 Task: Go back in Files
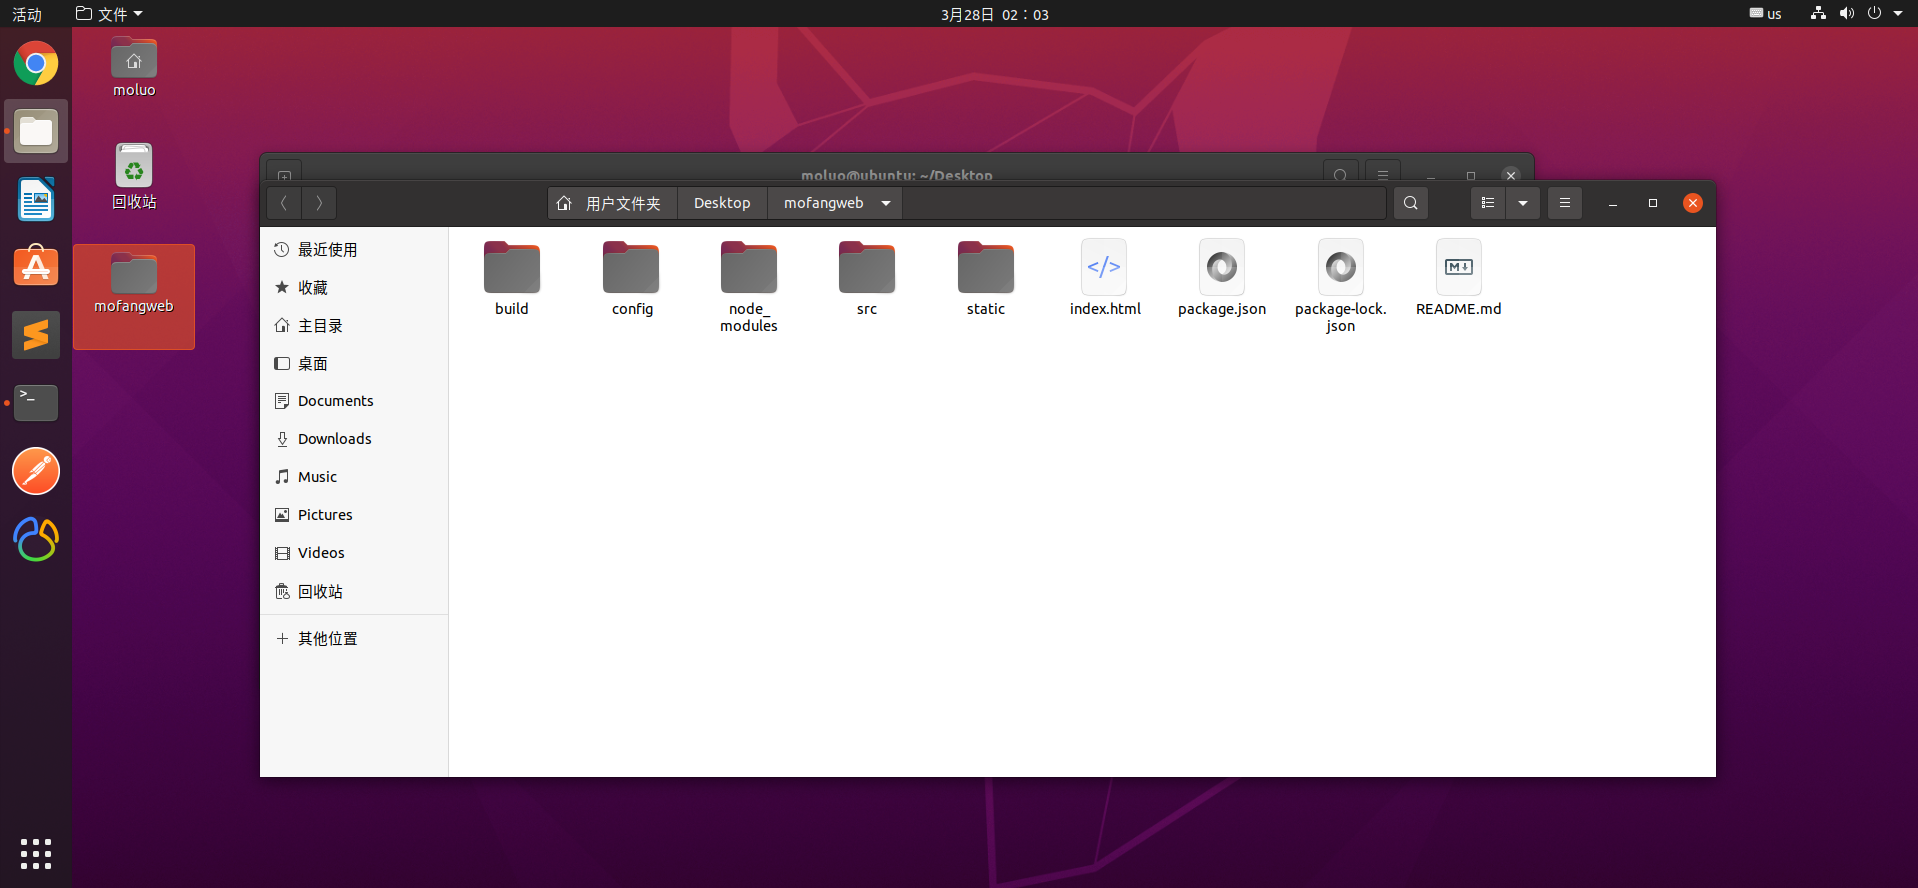coord(284,203)
